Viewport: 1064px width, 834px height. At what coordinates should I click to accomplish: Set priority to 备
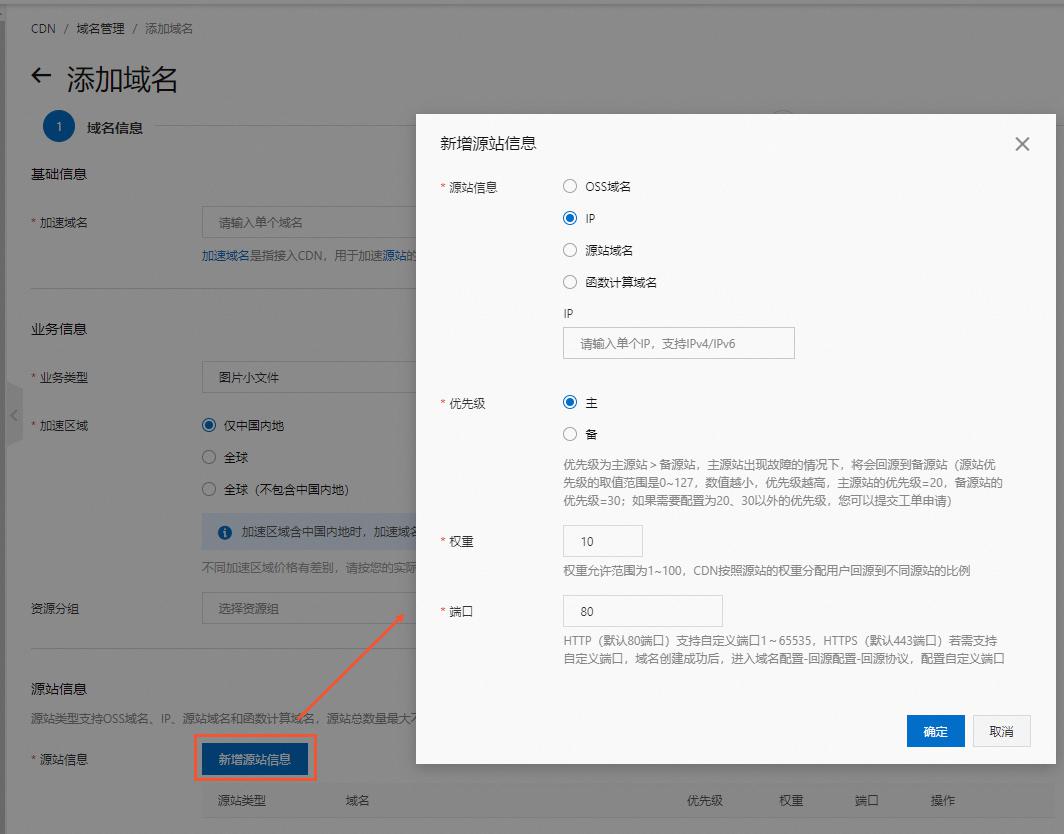coord(569,434)
